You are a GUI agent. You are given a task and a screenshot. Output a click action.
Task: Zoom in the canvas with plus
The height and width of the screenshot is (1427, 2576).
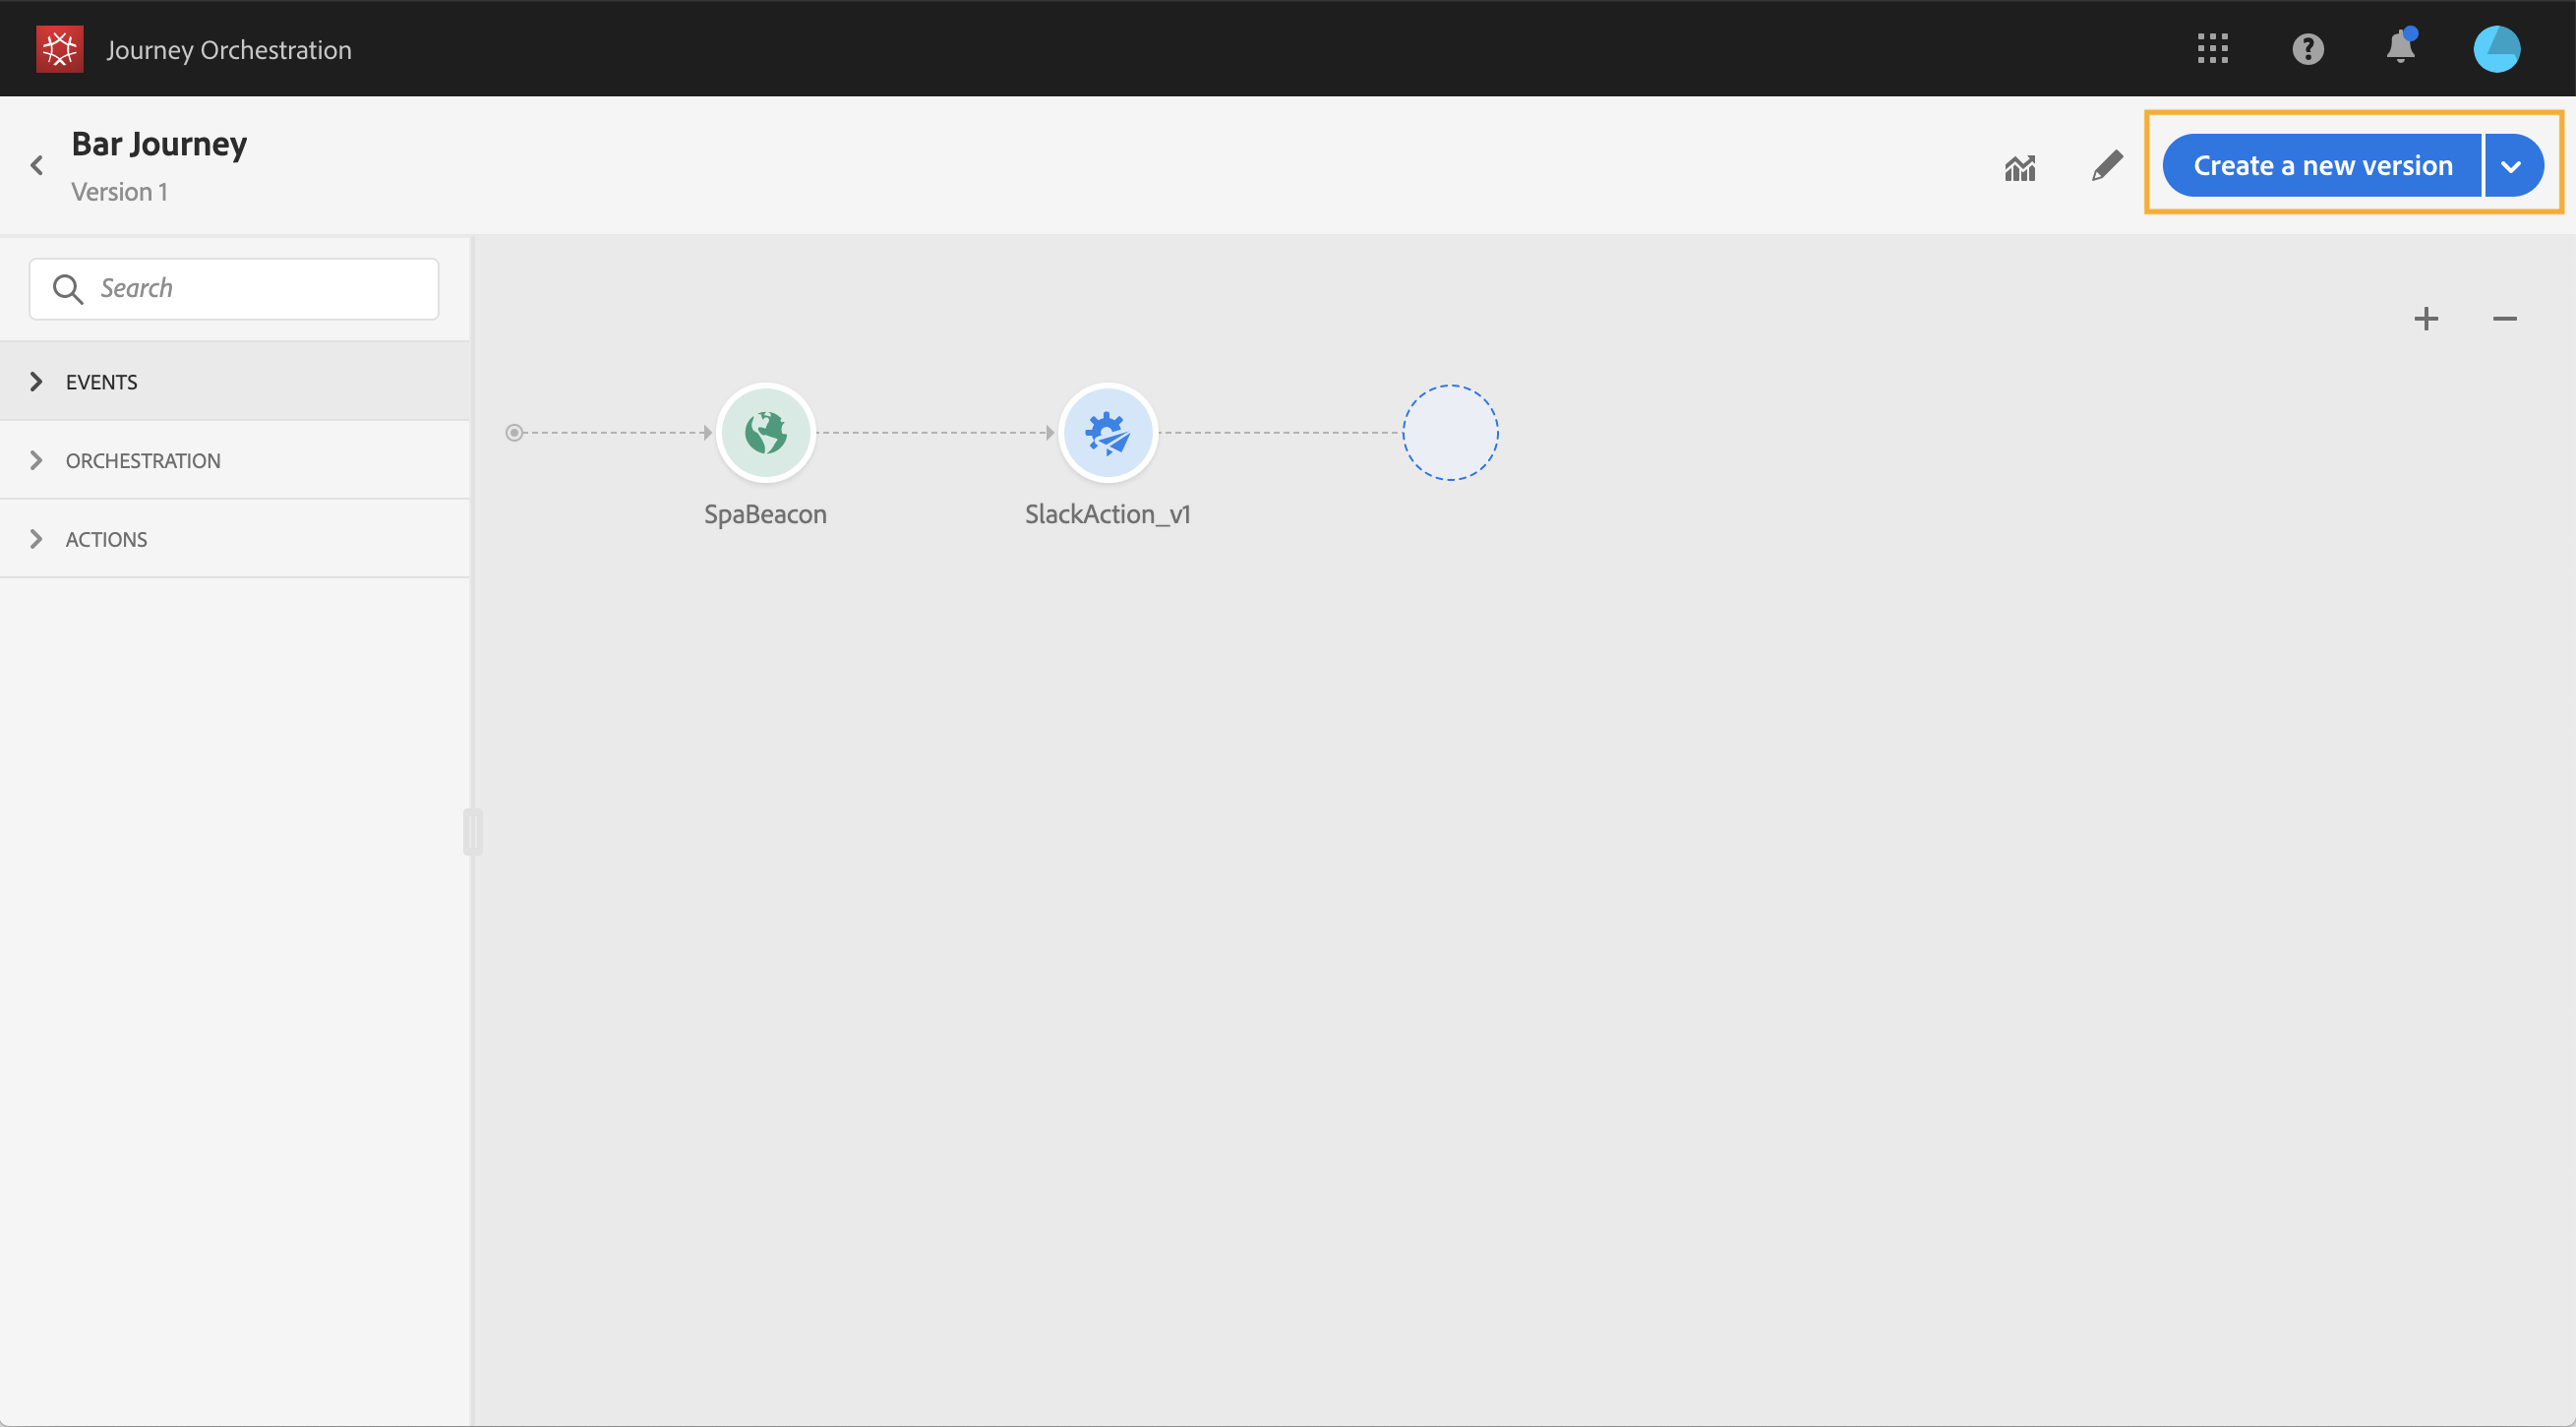2425,319
